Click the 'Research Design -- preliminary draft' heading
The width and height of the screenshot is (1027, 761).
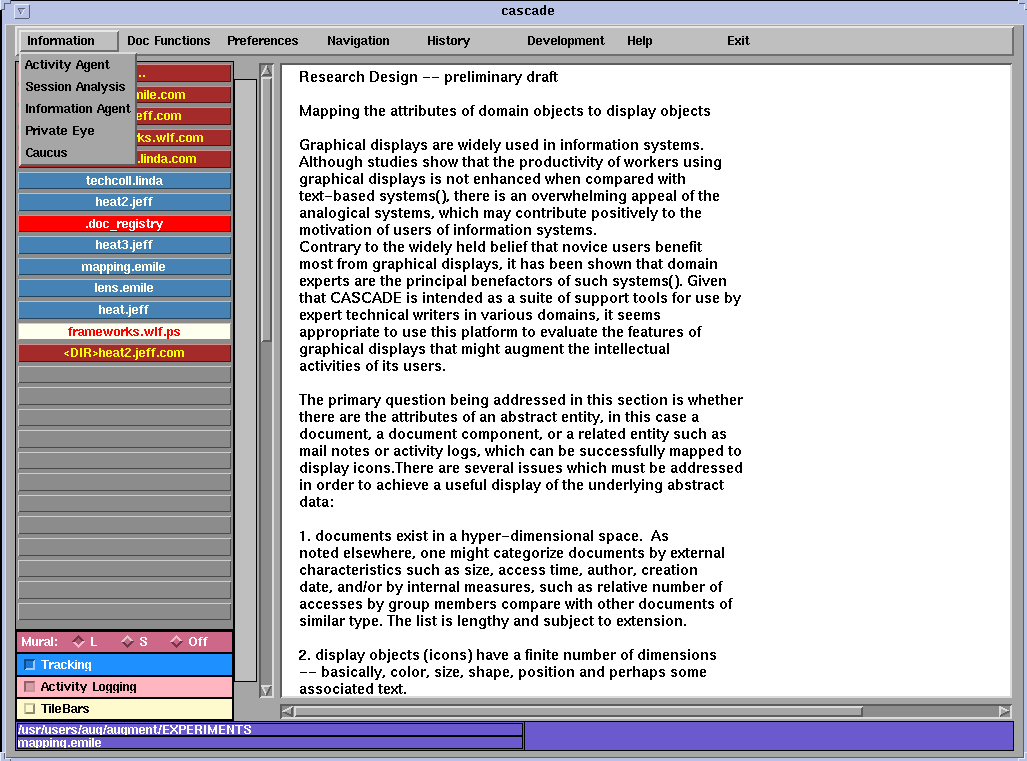click(x=428, y=77)
